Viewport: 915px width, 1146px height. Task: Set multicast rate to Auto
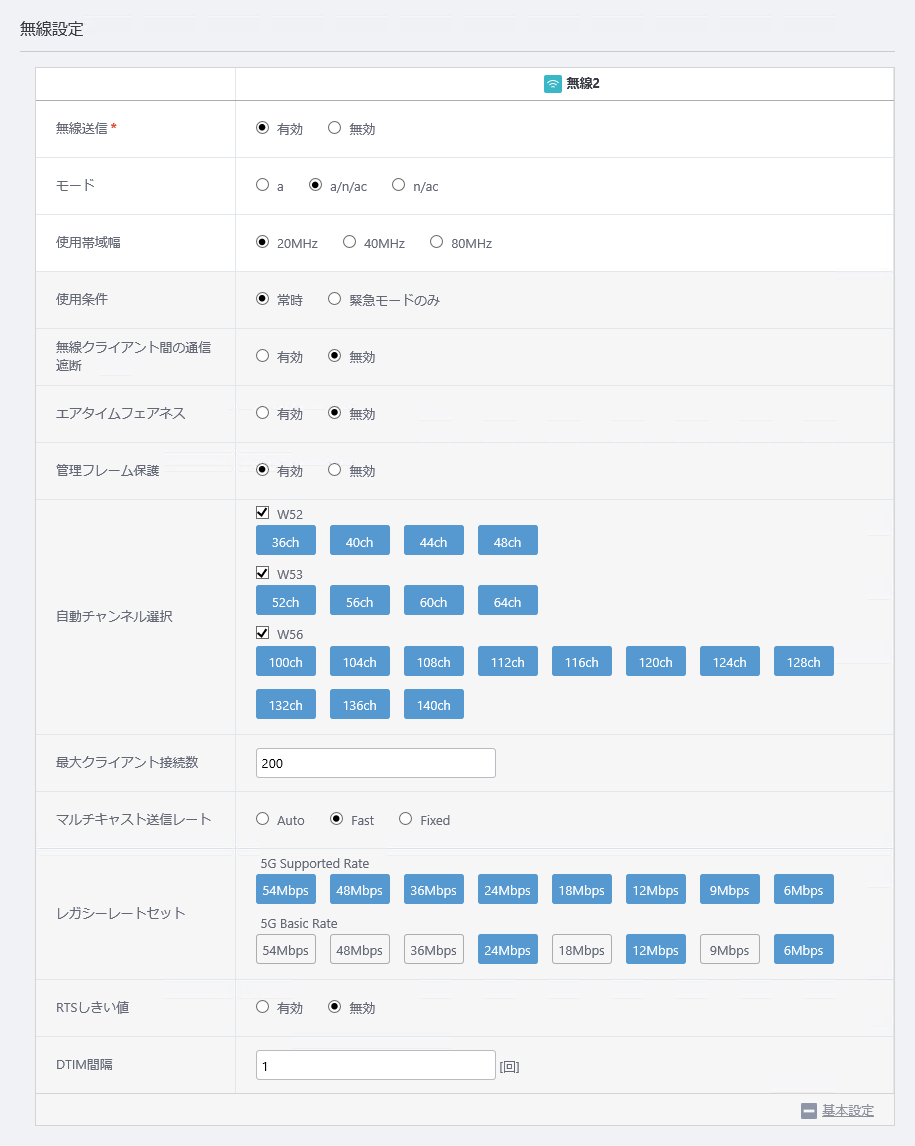pos(262,819)
